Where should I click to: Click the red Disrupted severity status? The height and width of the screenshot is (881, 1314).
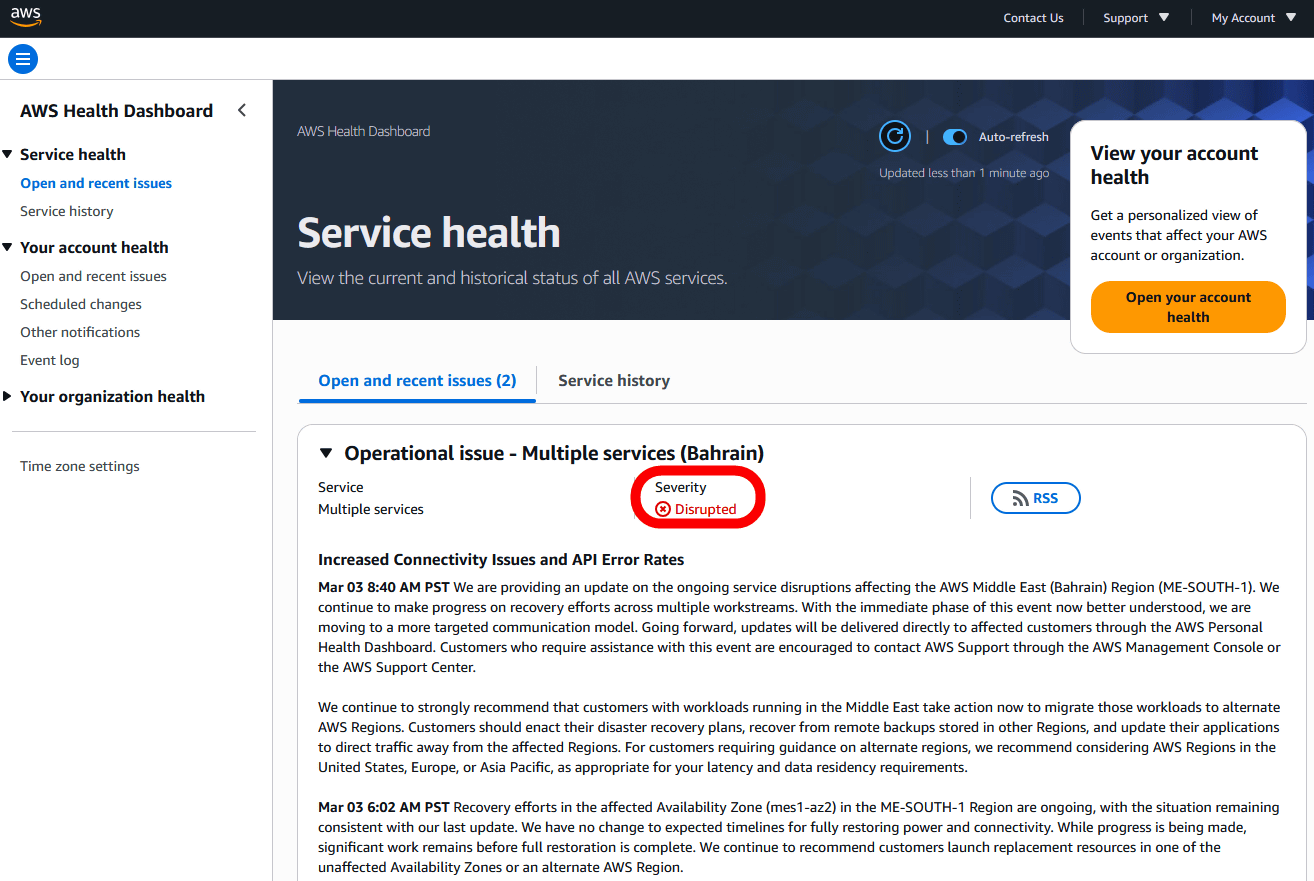(x=696, y=509)
